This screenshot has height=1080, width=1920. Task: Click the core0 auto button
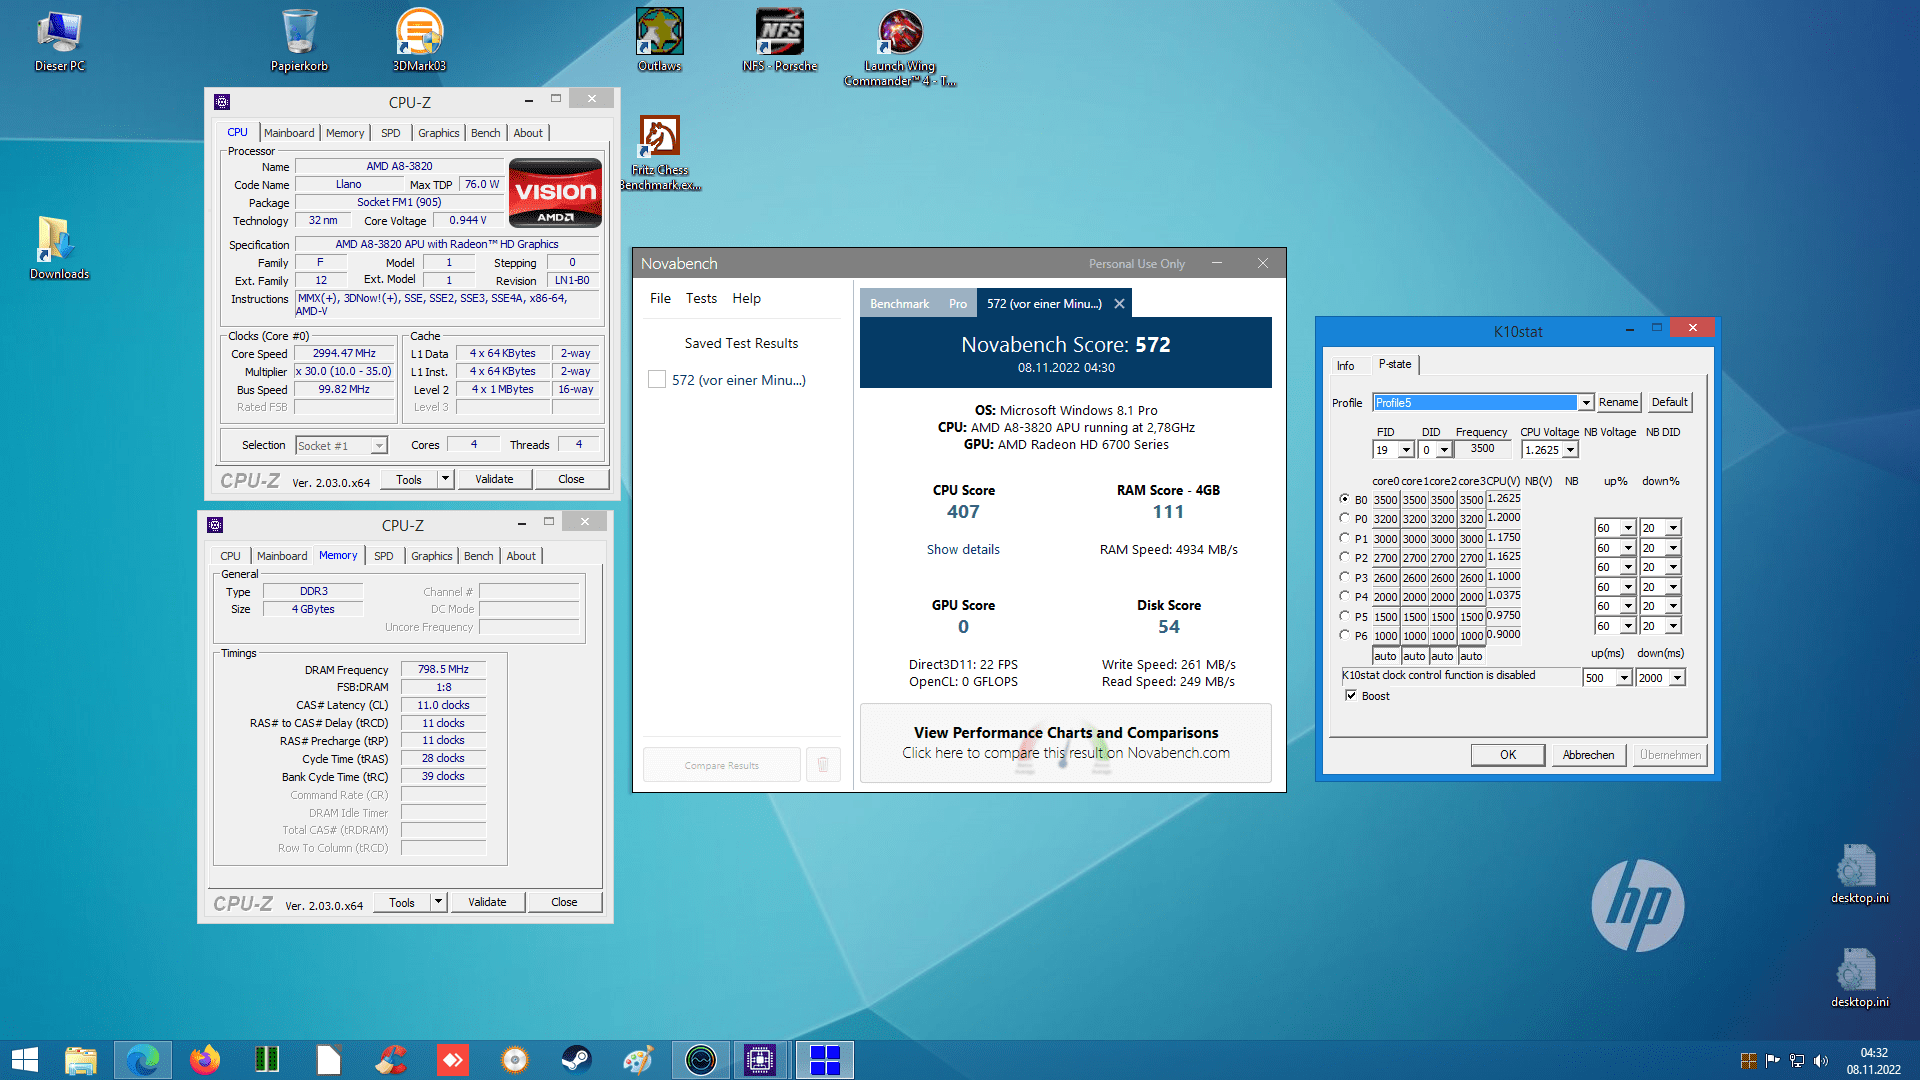click(x=1385, y=656)
